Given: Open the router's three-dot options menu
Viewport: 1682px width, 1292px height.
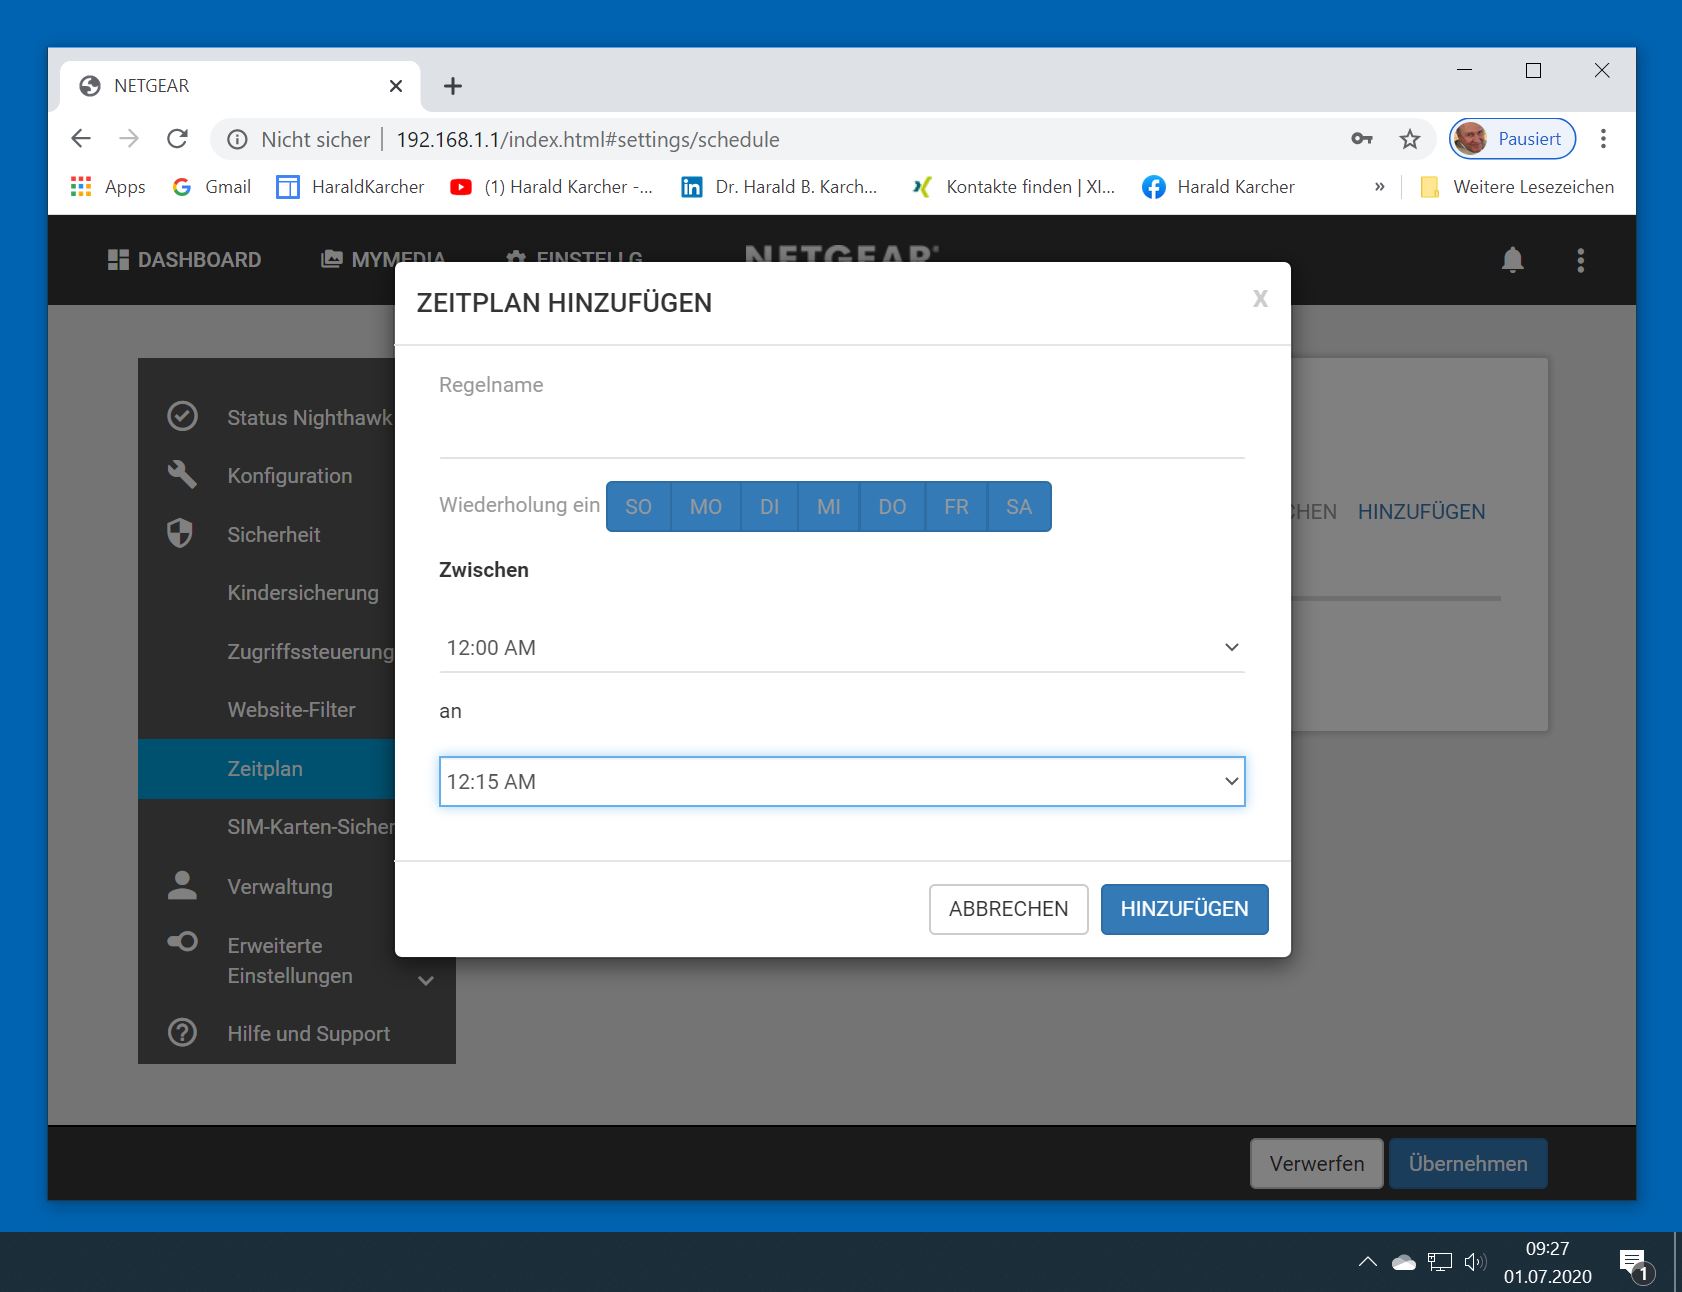Looking at the screenshot, I should point(1580,260).
